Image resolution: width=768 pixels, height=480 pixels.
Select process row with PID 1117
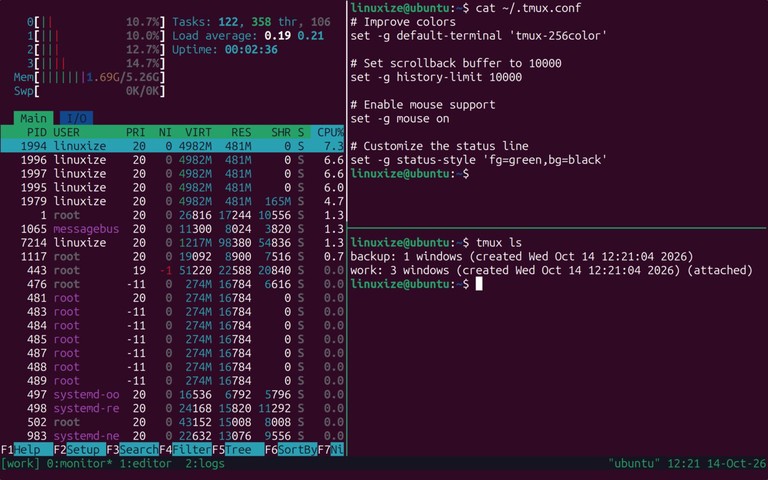click(172, 256)
